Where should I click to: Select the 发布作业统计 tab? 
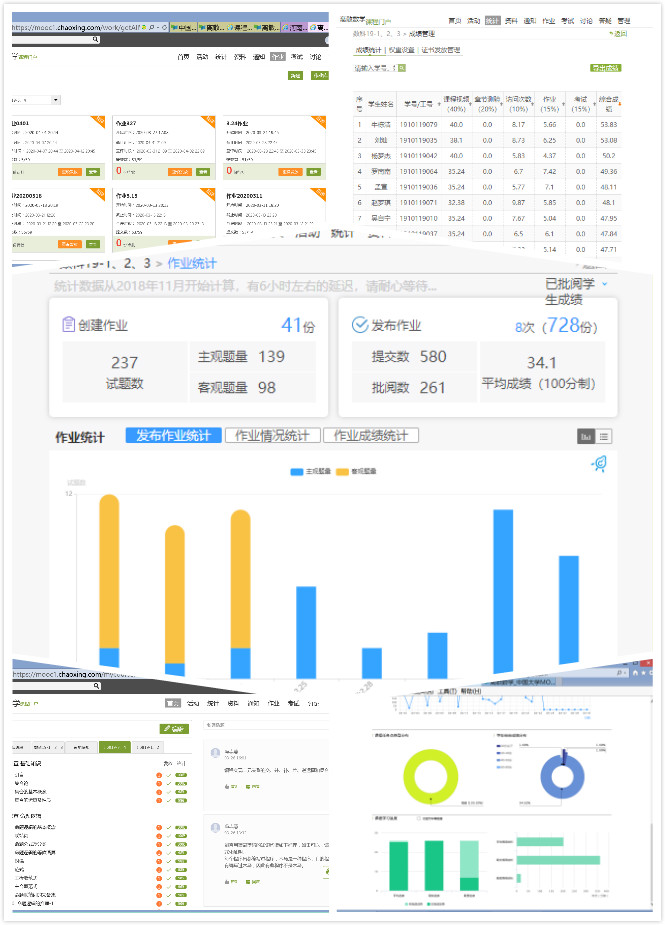(x=174, y=436)
